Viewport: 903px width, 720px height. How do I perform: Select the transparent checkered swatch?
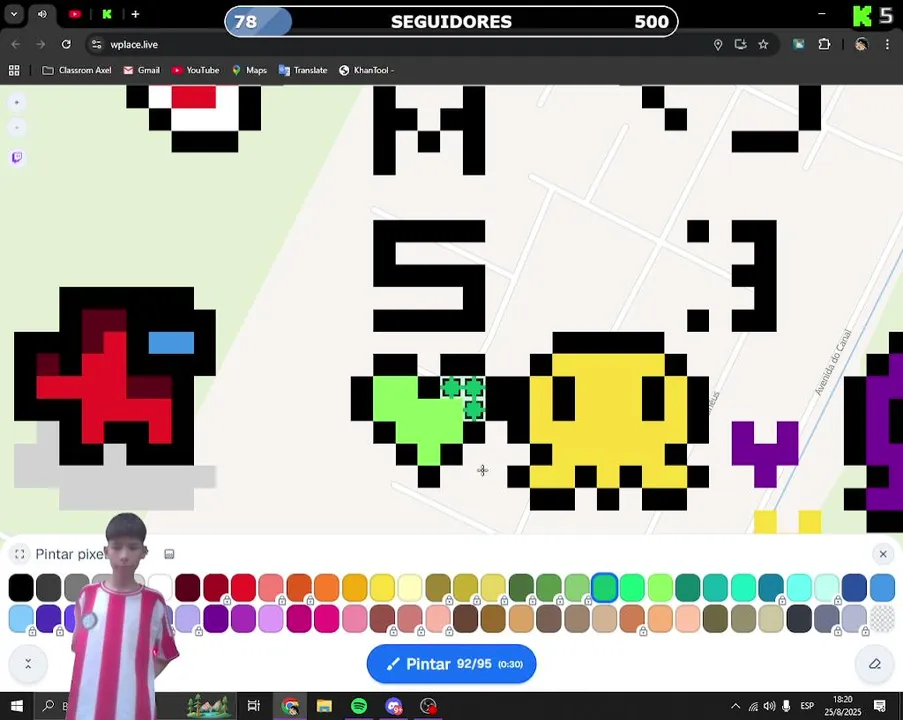click(x=882, y=619)
